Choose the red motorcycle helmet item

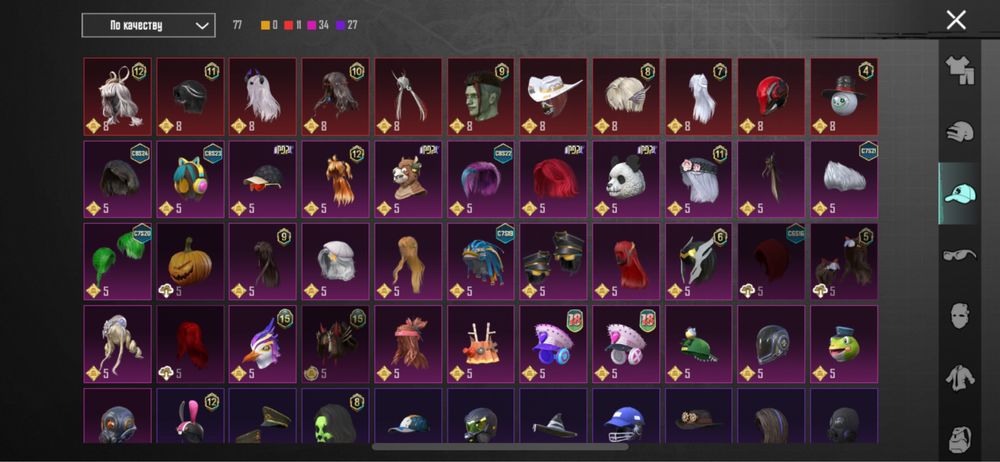[x=772, y=96]
